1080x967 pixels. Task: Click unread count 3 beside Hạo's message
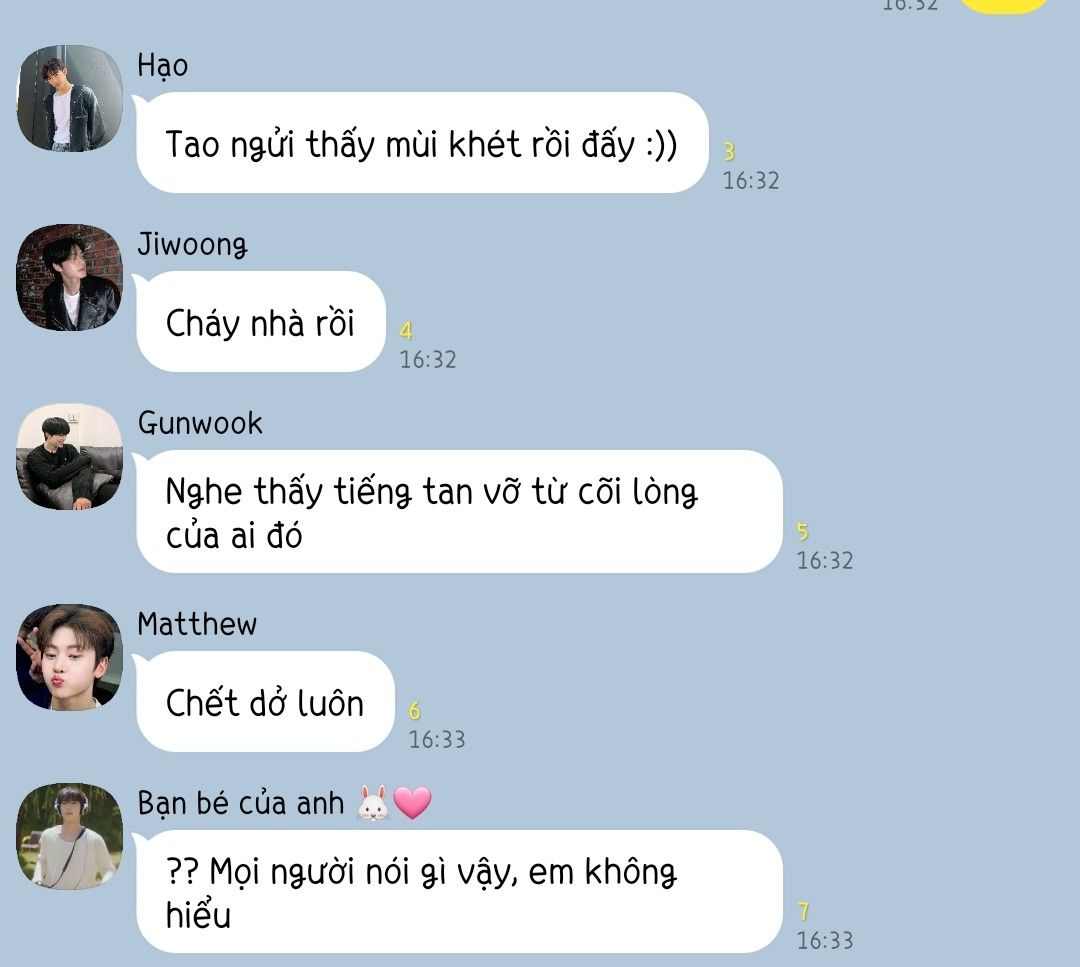tap(729, 152)
